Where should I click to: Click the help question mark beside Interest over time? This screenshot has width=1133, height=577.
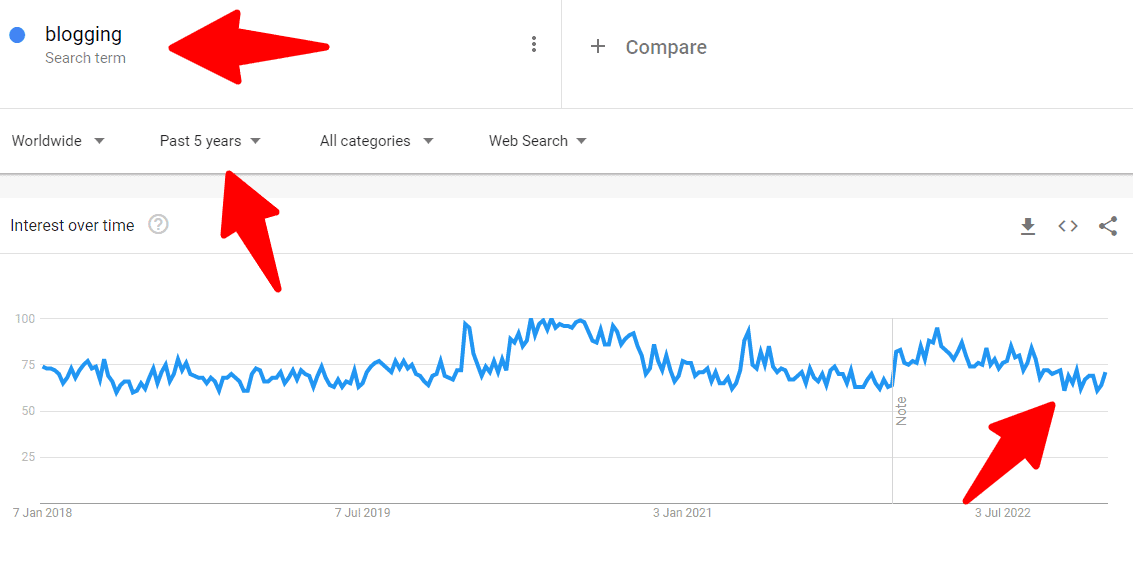158,225
